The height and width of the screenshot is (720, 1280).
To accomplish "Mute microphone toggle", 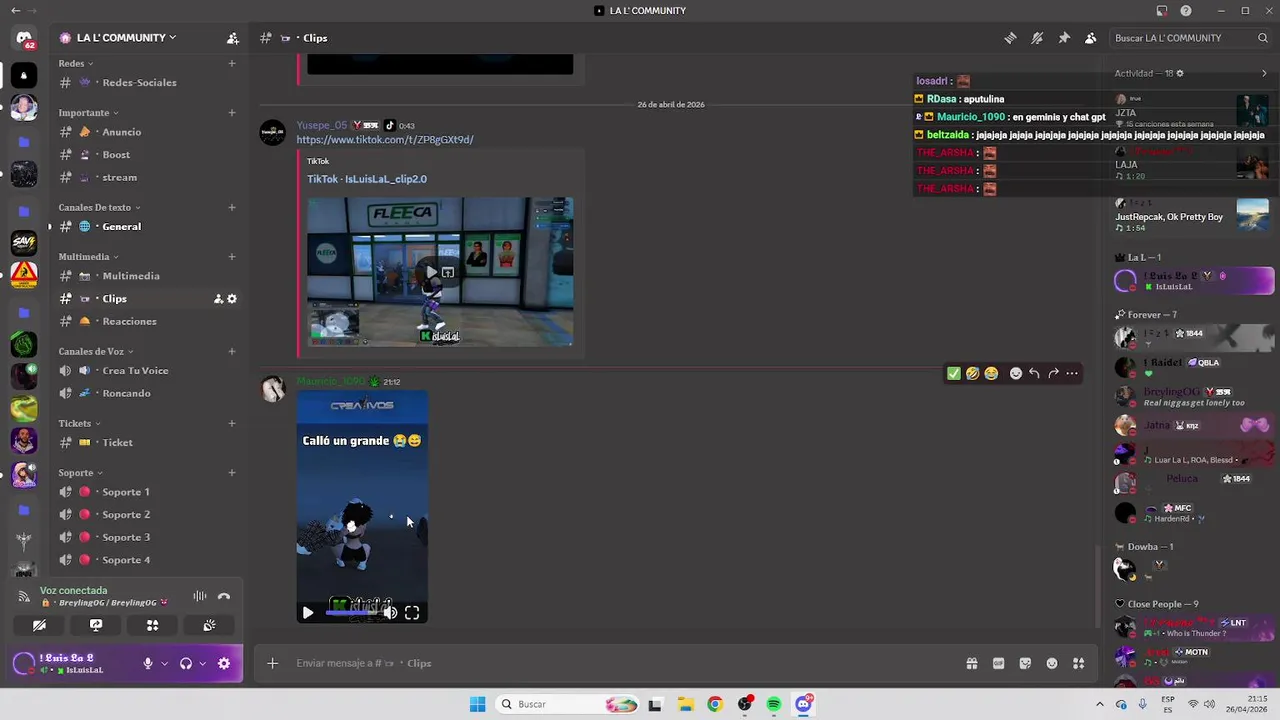I will [148, 663].
